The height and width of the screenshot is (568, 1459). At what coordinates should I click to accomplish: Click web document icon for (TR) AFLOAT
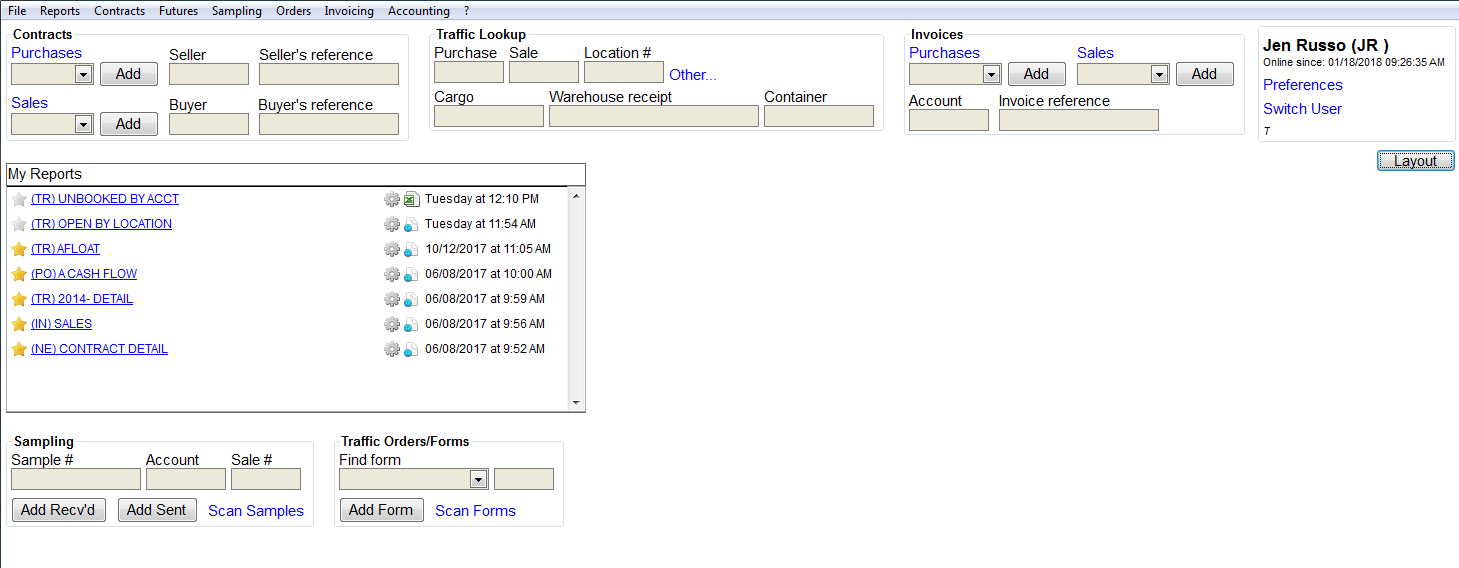click(x=411, y=249)
